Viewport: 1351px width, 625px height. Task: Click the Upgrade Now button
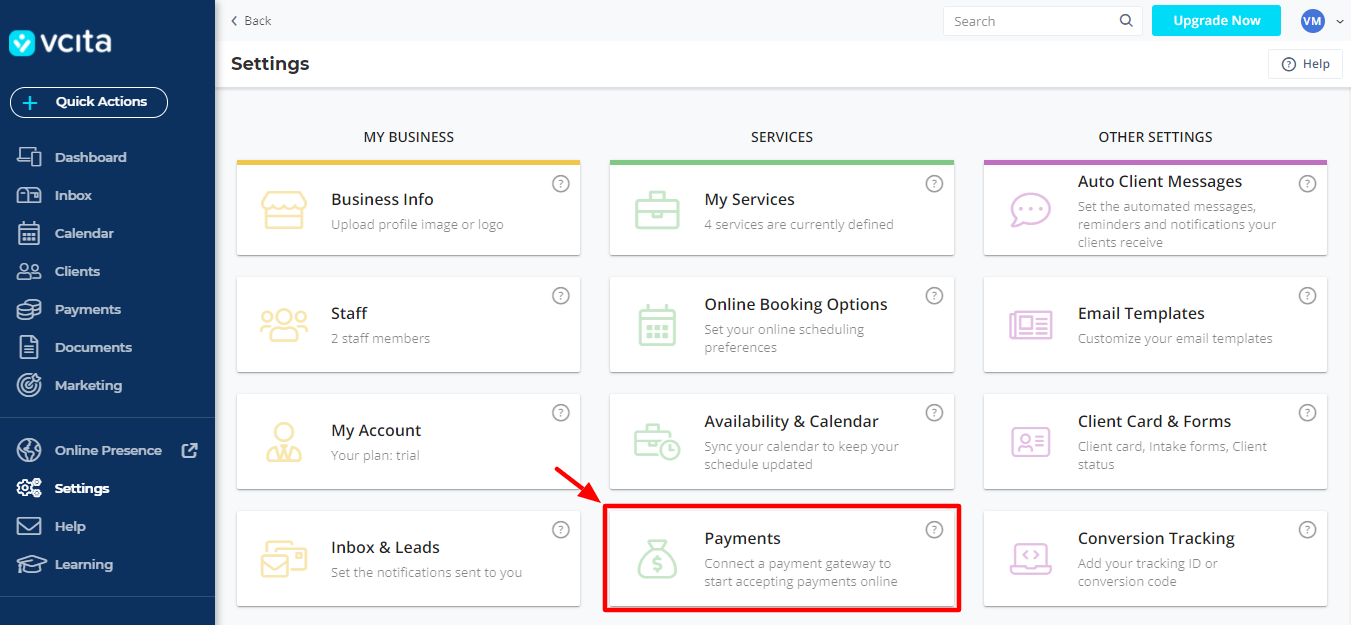pyautogui.click(x=1217, y=20)
